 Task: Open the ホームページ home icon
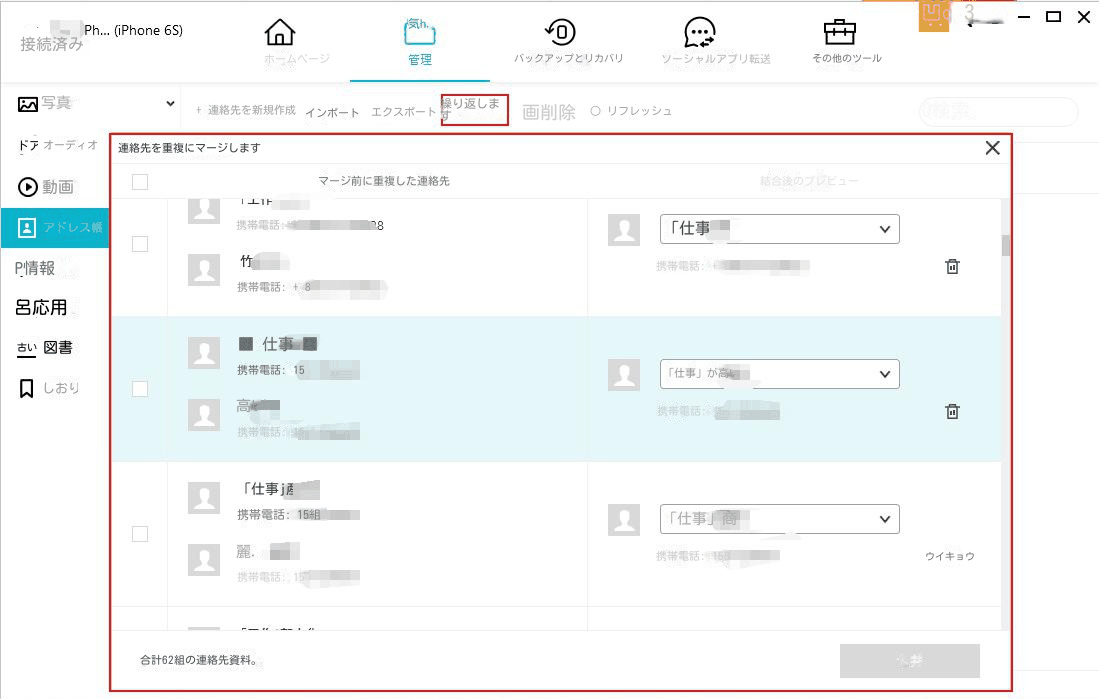280,32
